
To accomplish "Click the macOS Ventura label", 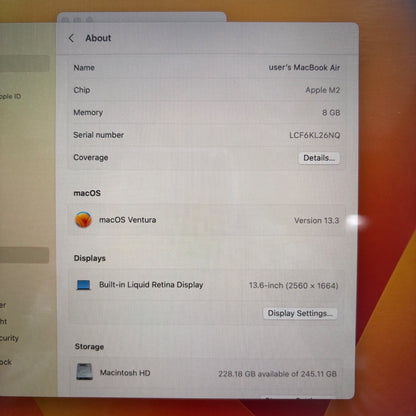I will tap(128, 220).
